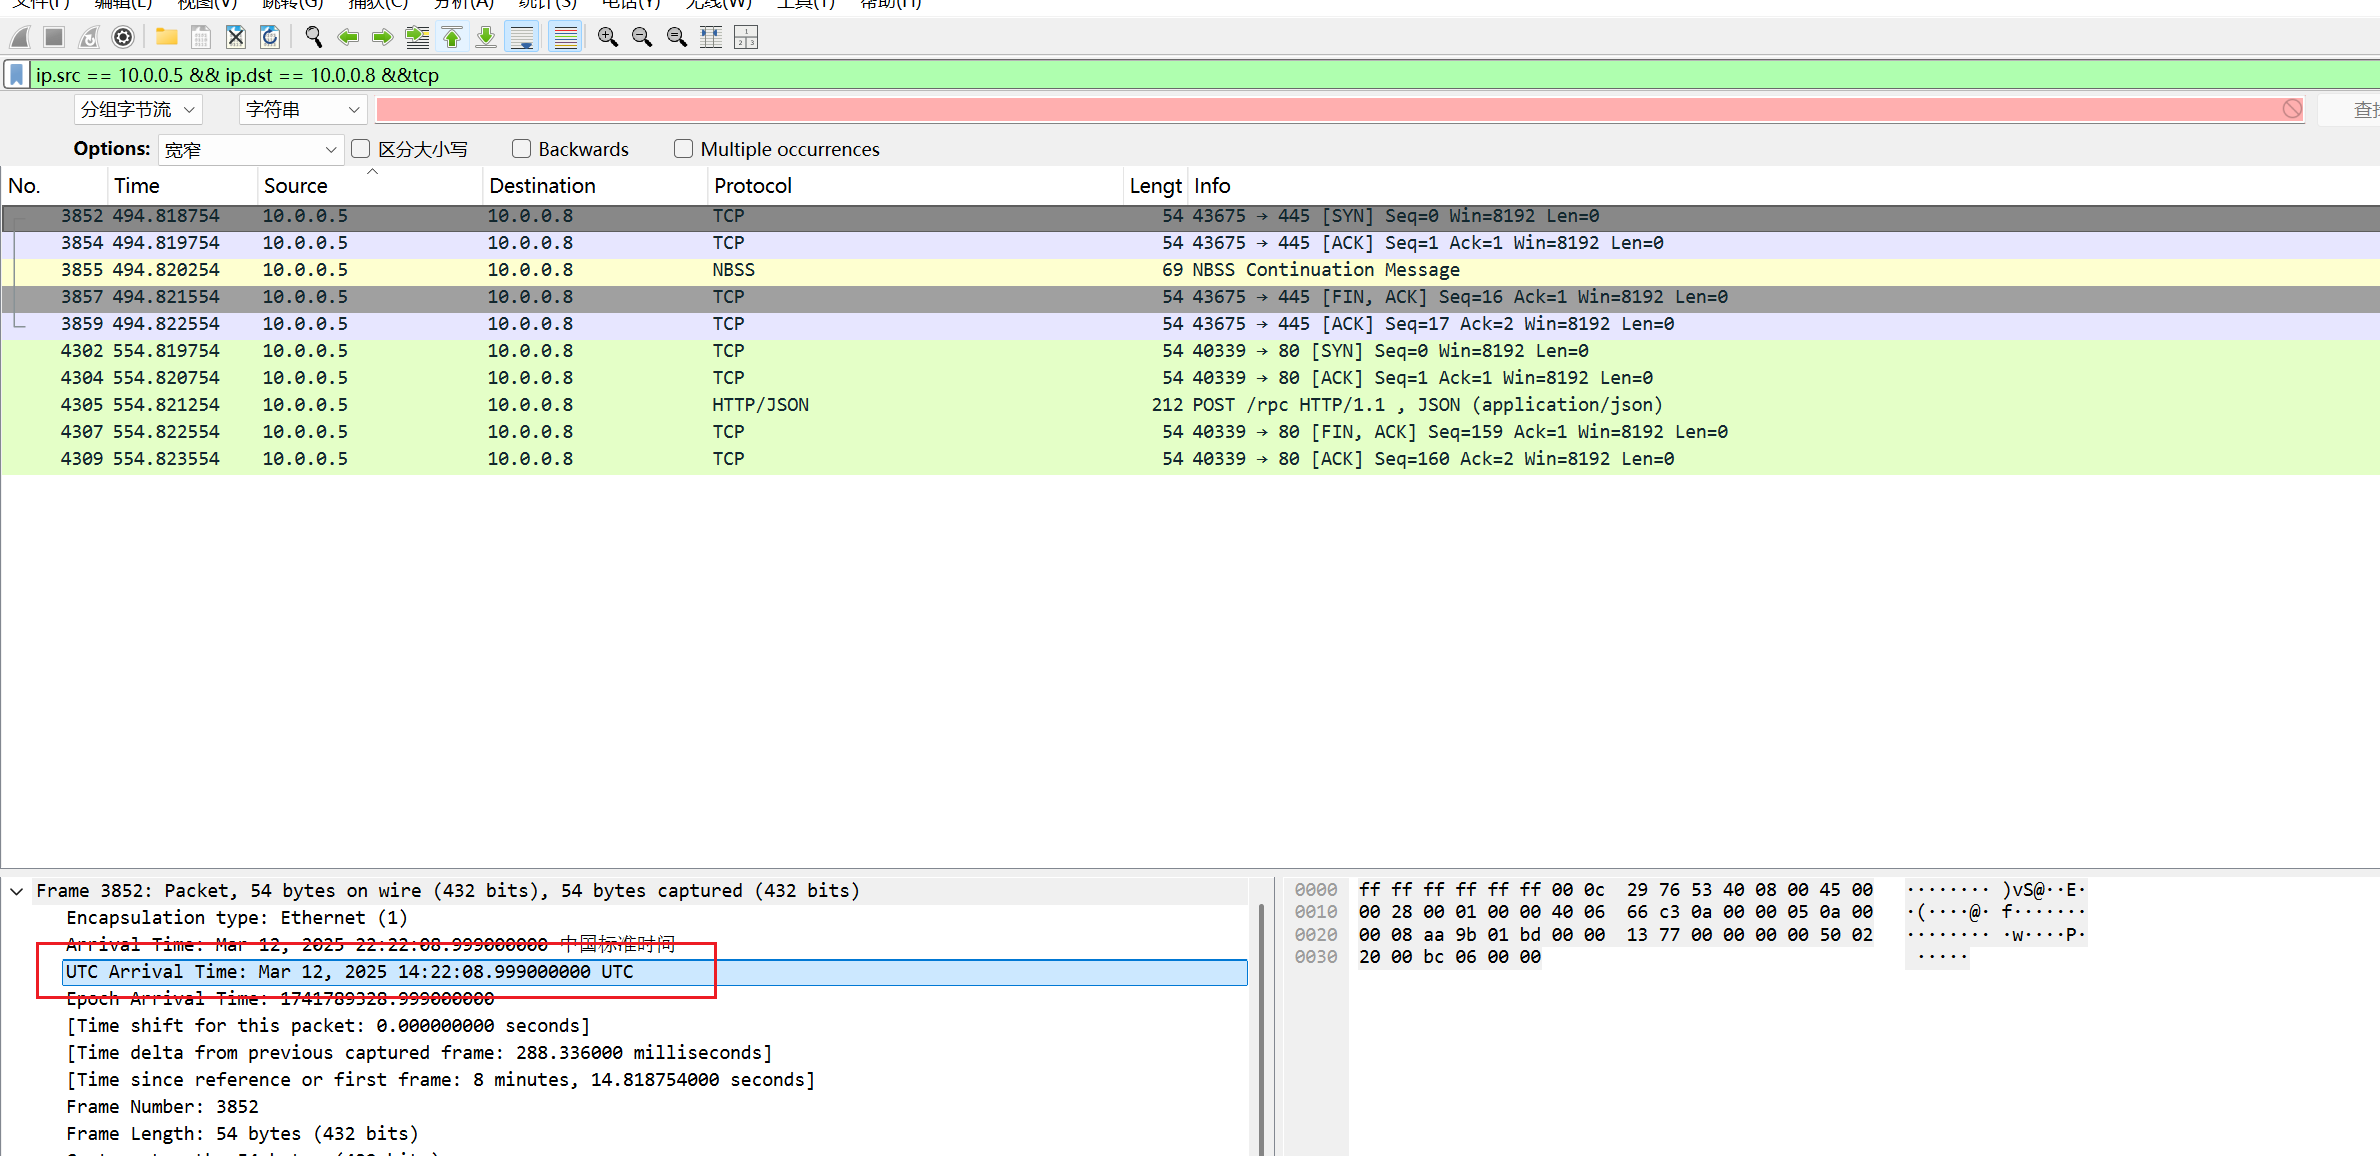Check the Backwards option
The height and width of the screenshot is (1156, 2380).
pyautogui.click(x=521, y=149)
